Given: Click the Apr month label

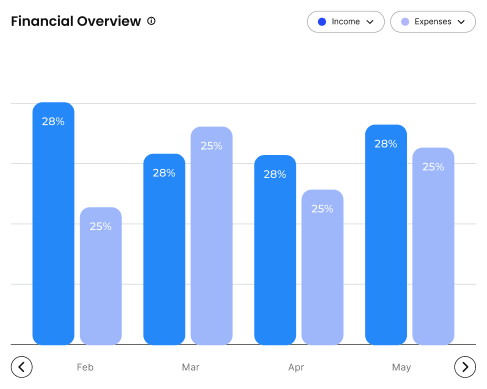Looking at the screenshot, I should tap(296, 368).
